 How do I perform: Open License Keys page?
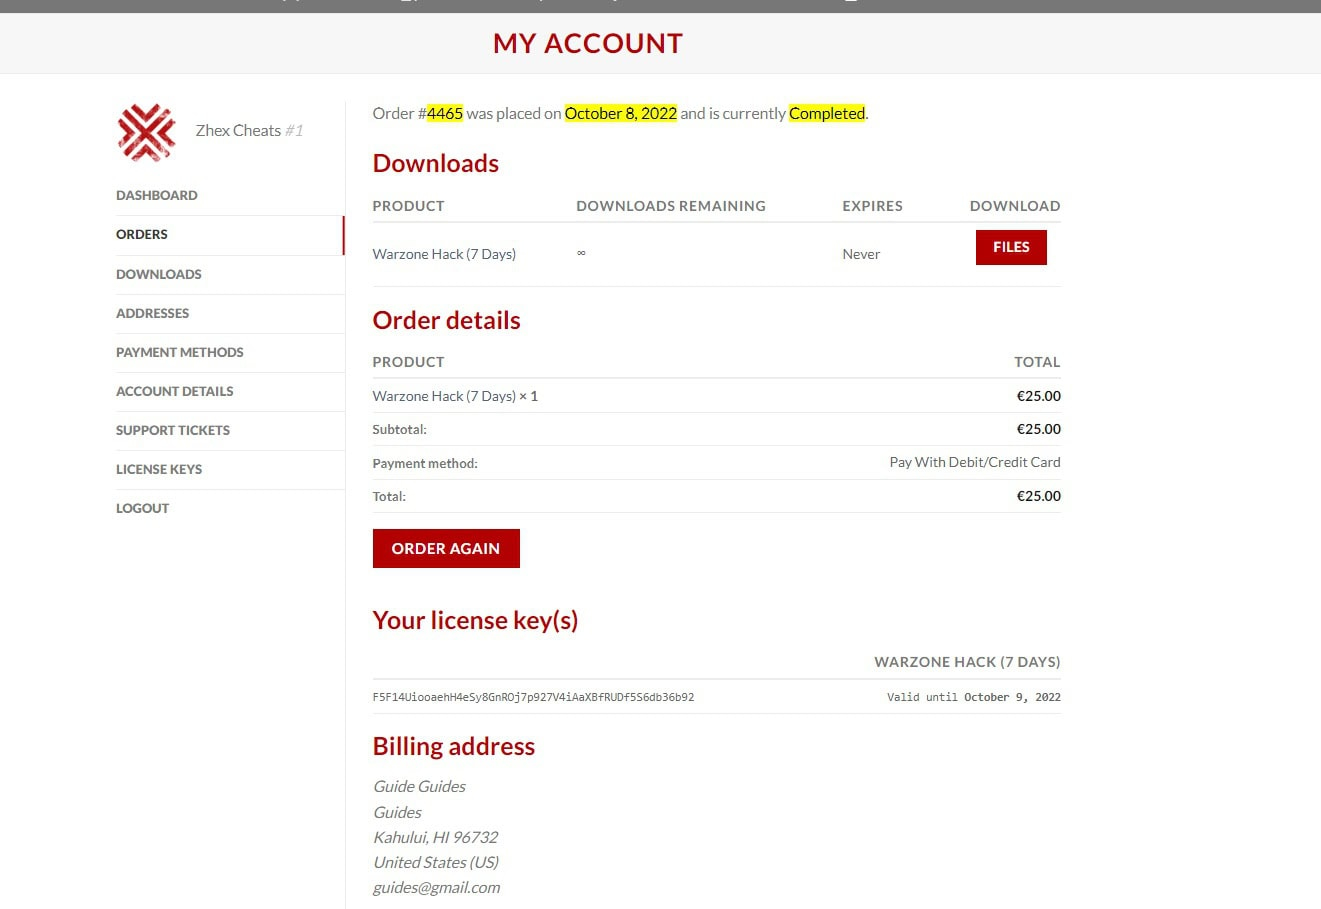pyautogui.click(x=158, y=469)
